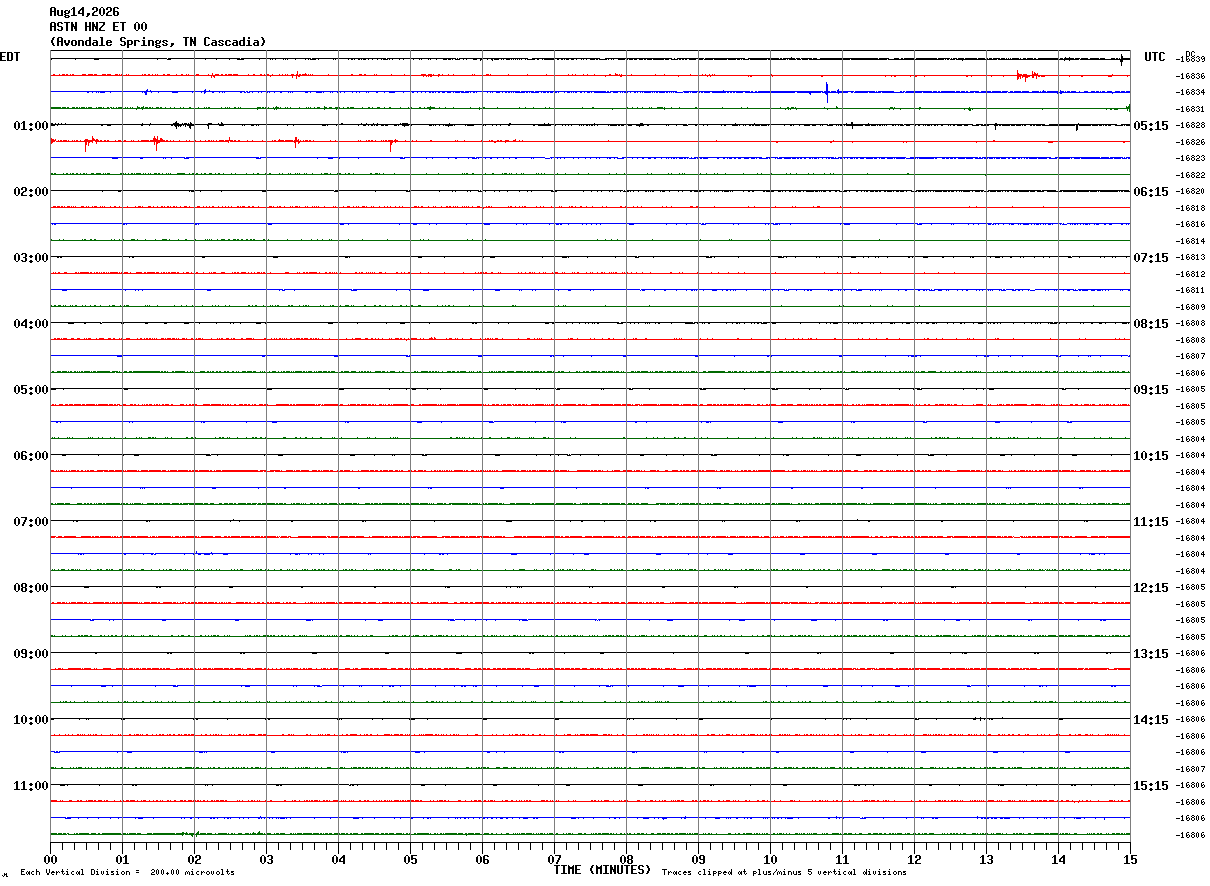Screen dimensions: 1210x886
Task: Click the red burst near minute 13.5
Action: (1030, 75)
